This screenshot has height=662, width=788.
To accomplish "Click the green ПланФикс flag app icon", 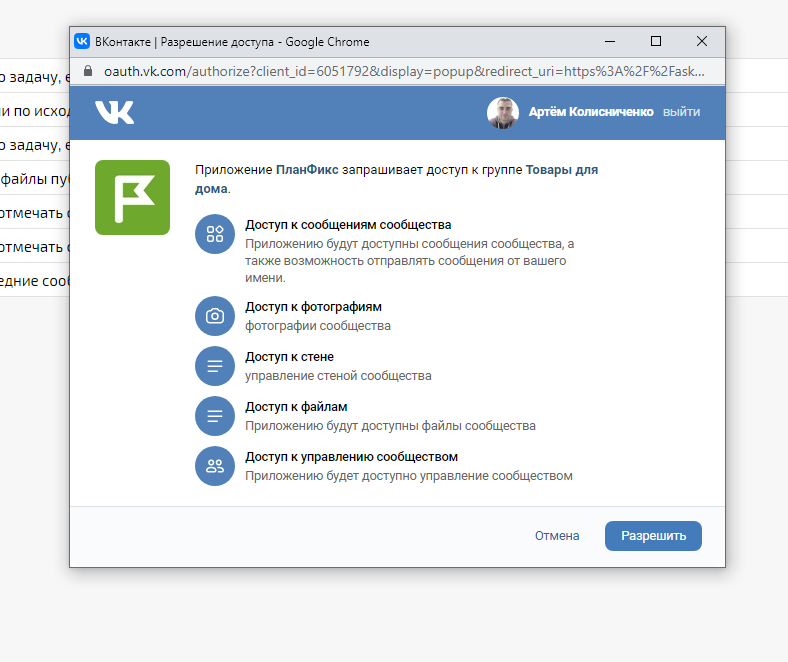I will pos(132,197).
